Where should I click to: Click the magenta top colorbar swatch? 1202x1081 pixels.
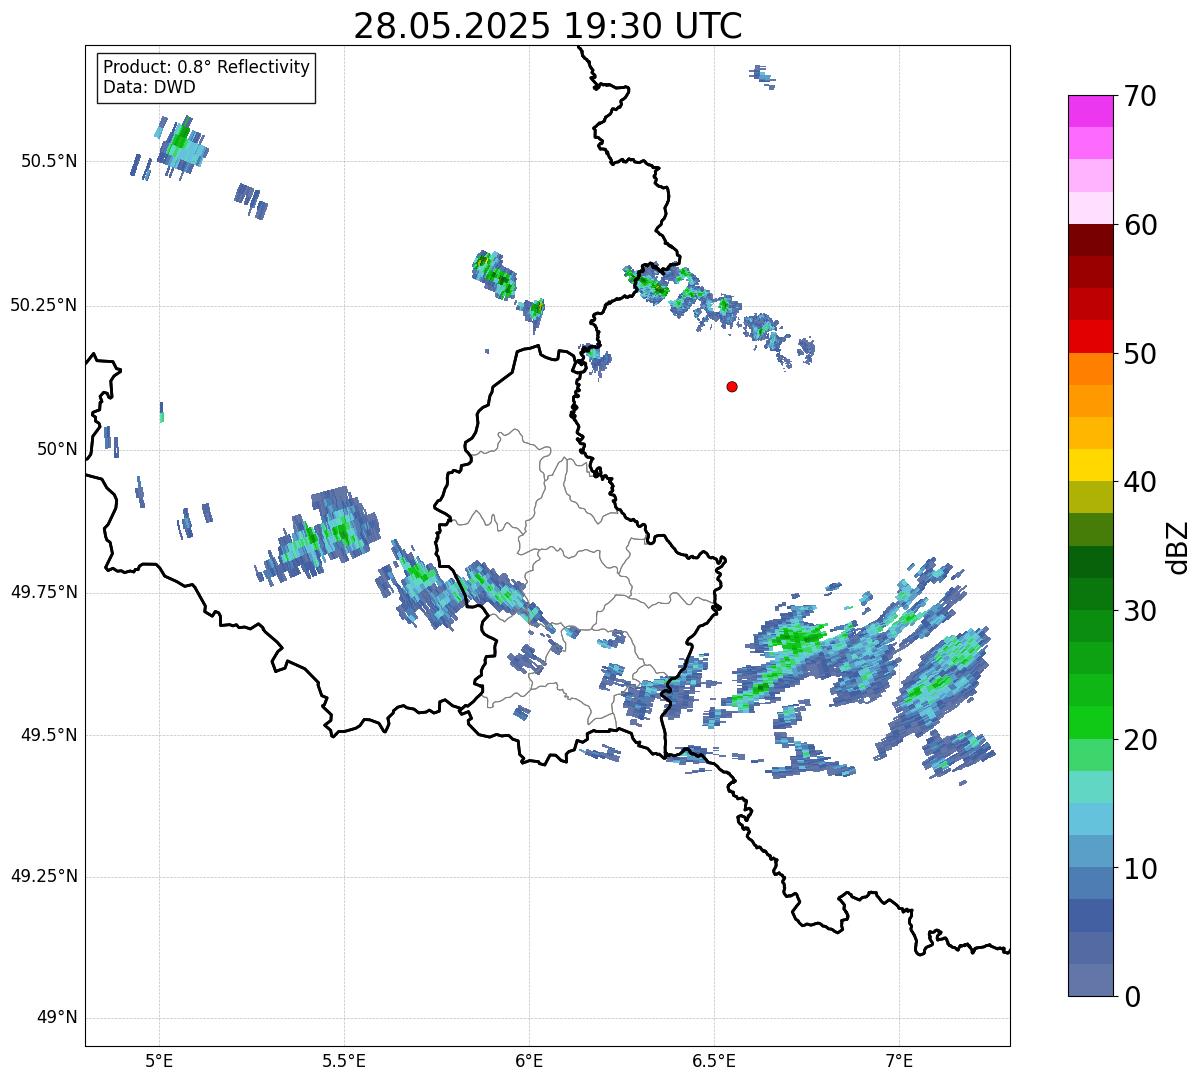pos(1091,111)
